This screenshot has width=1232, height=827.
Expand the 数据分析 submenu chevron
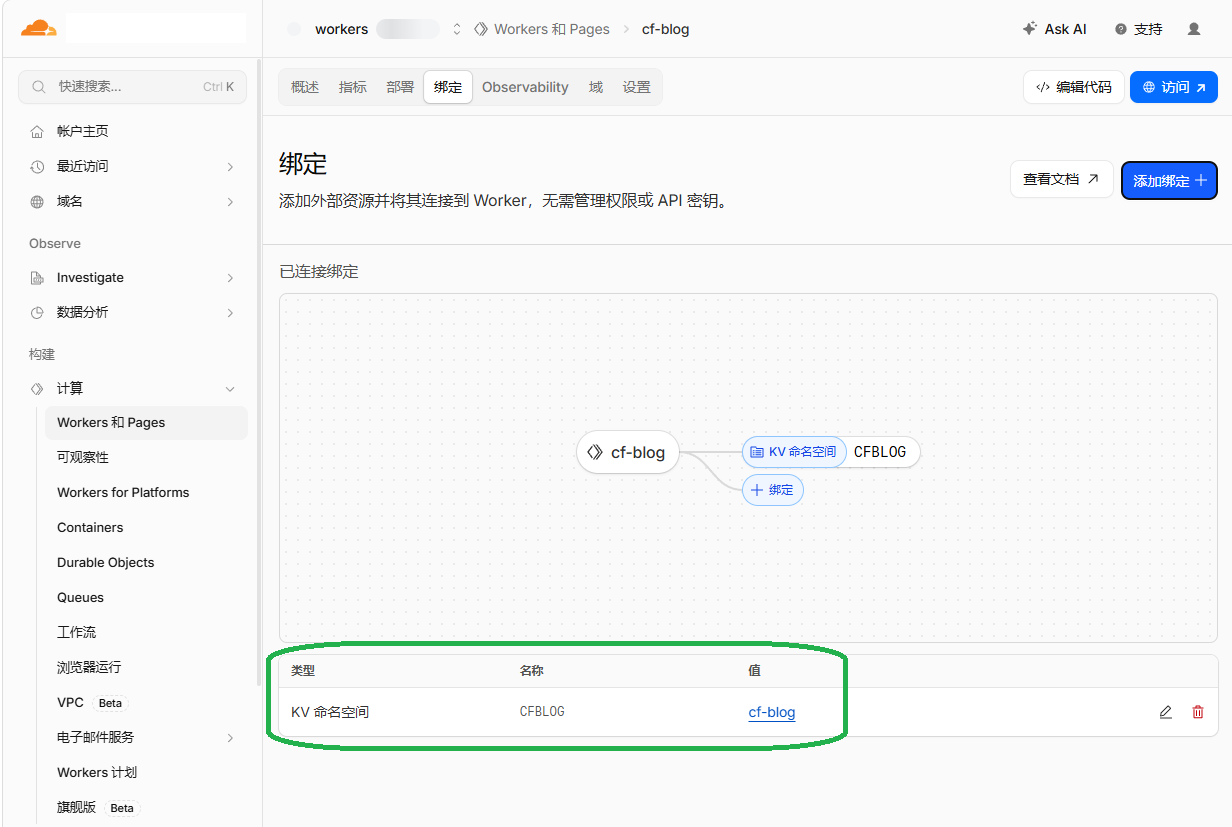tap(230, 312)
